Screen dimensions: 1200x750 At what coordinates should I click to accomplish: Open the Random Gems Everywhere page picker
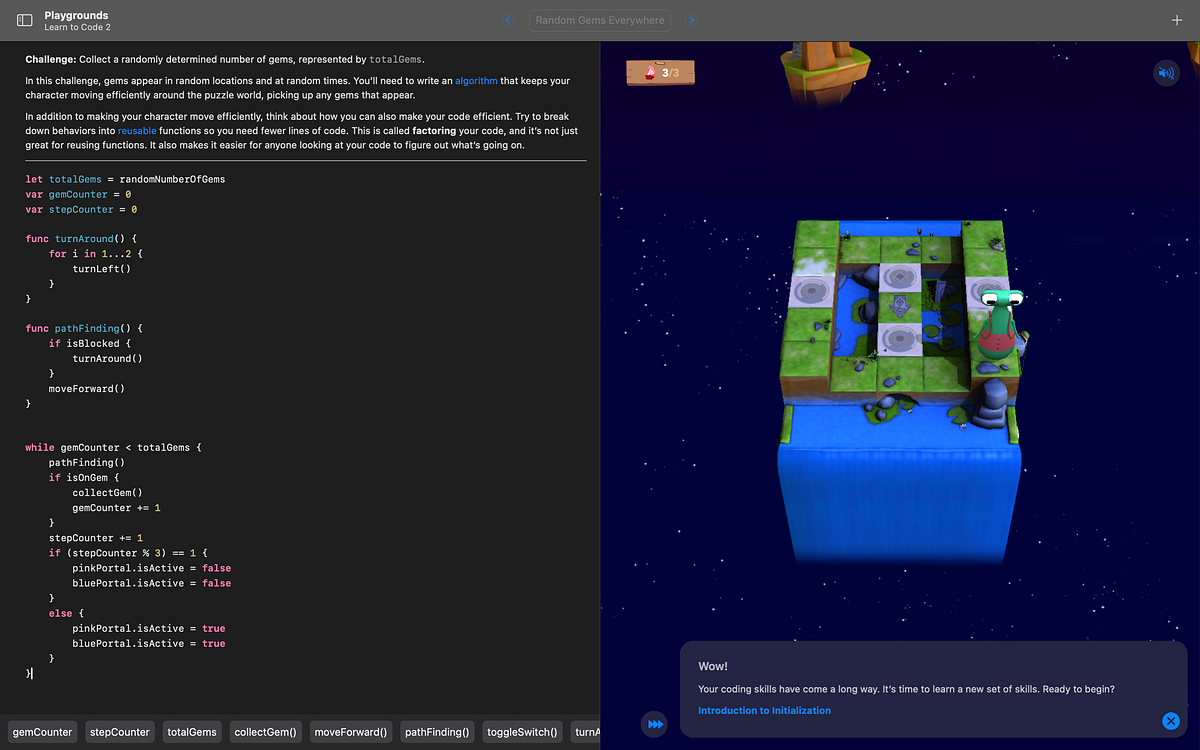pyautogui.click(x=599, y=19)
